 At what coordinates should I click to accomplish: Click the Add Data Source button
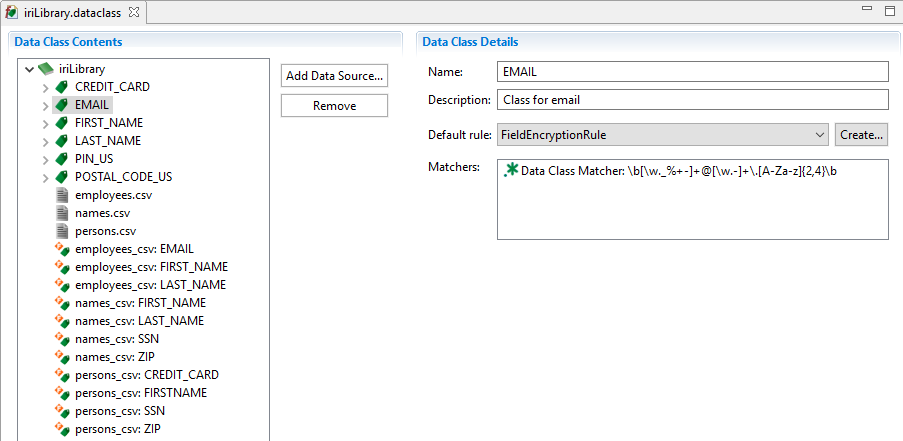click(x=334, y=75)
